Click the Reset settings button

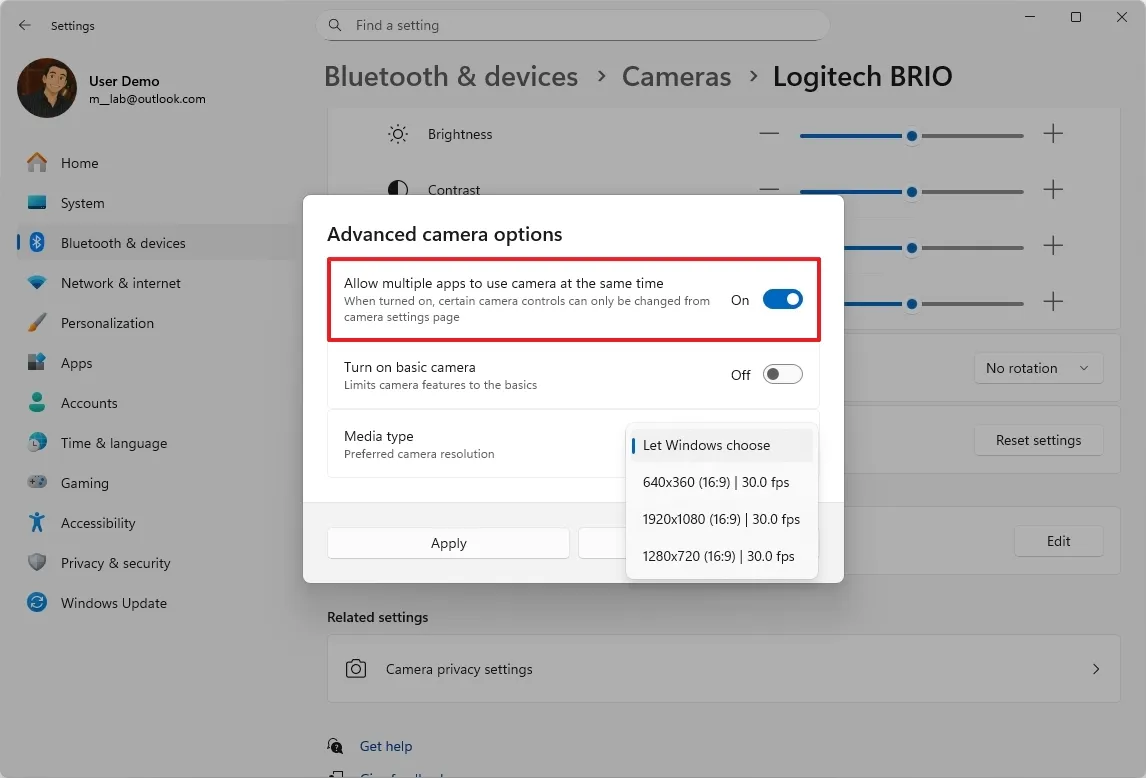coord(1038,440)
